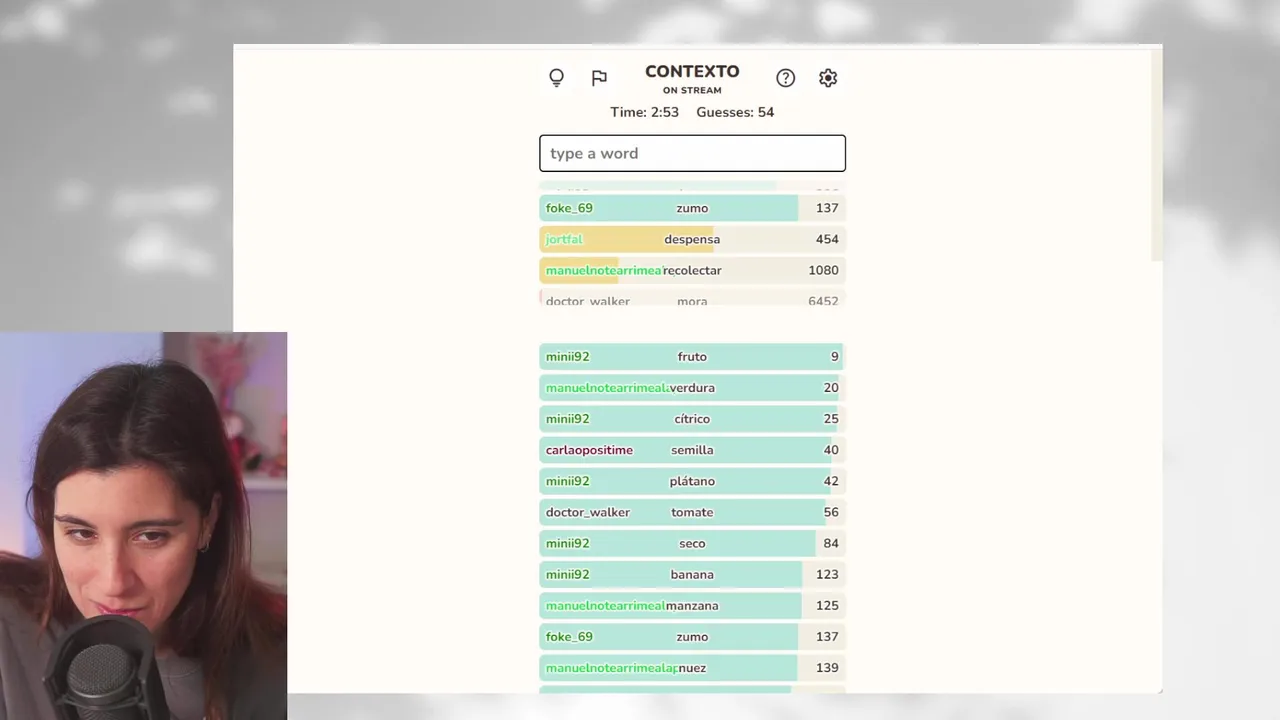The image size is (1280, 720).
Task: Click the flag give-up icon
Action: click(x=599, y=78)
